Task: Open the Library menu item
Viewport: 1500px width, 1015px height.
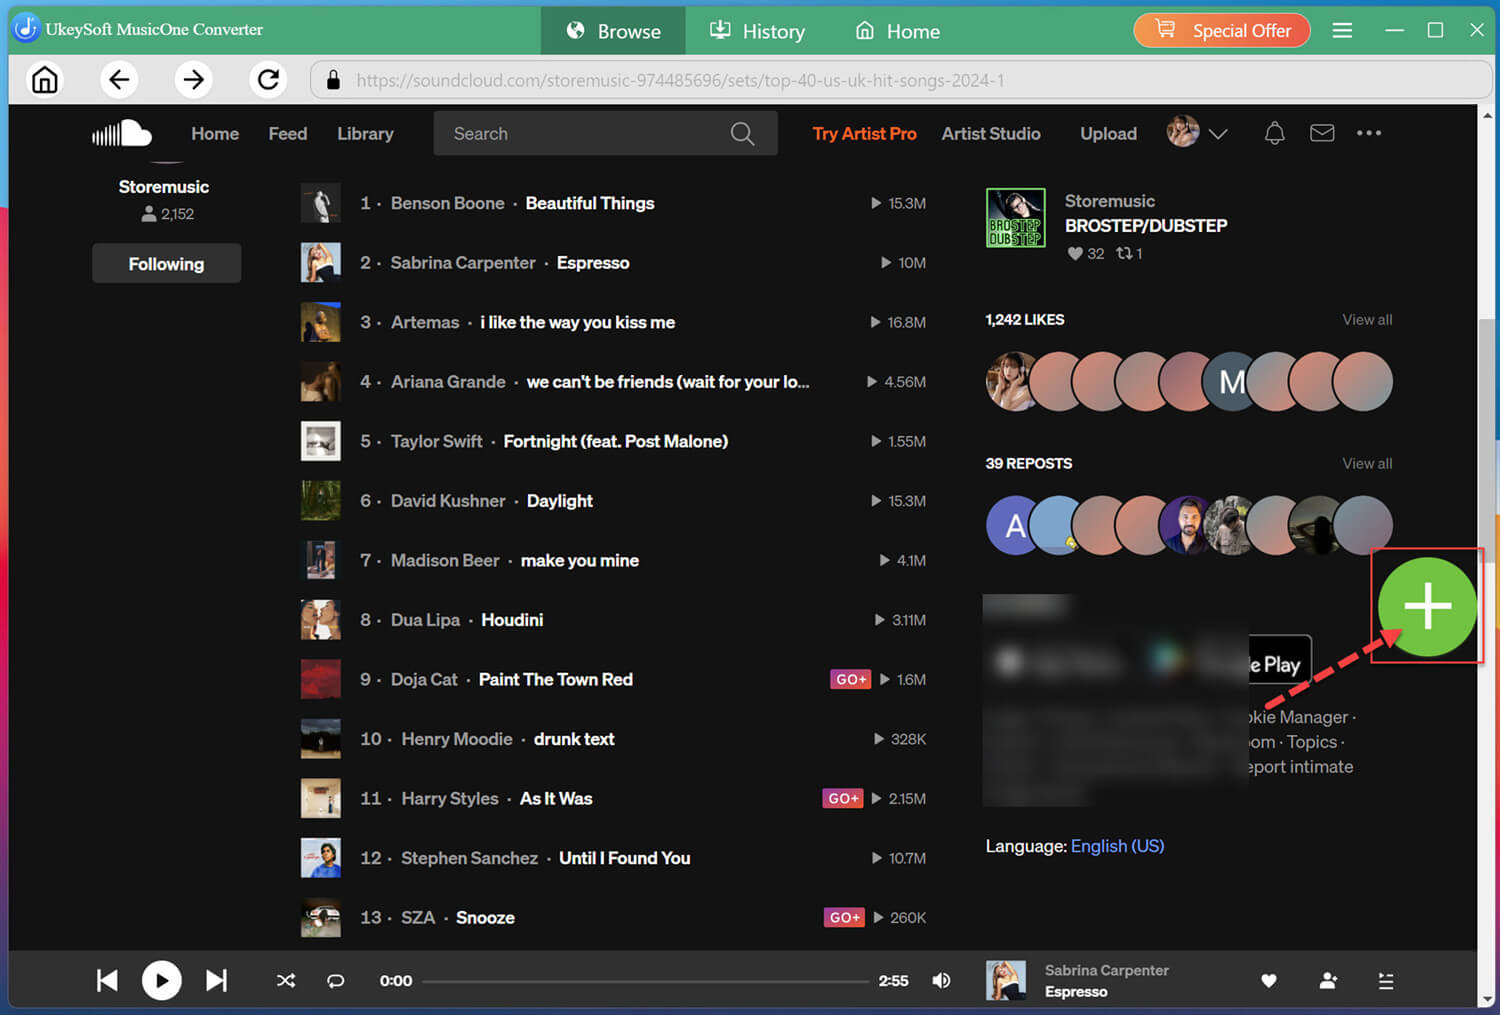Action: coord(365,133)
